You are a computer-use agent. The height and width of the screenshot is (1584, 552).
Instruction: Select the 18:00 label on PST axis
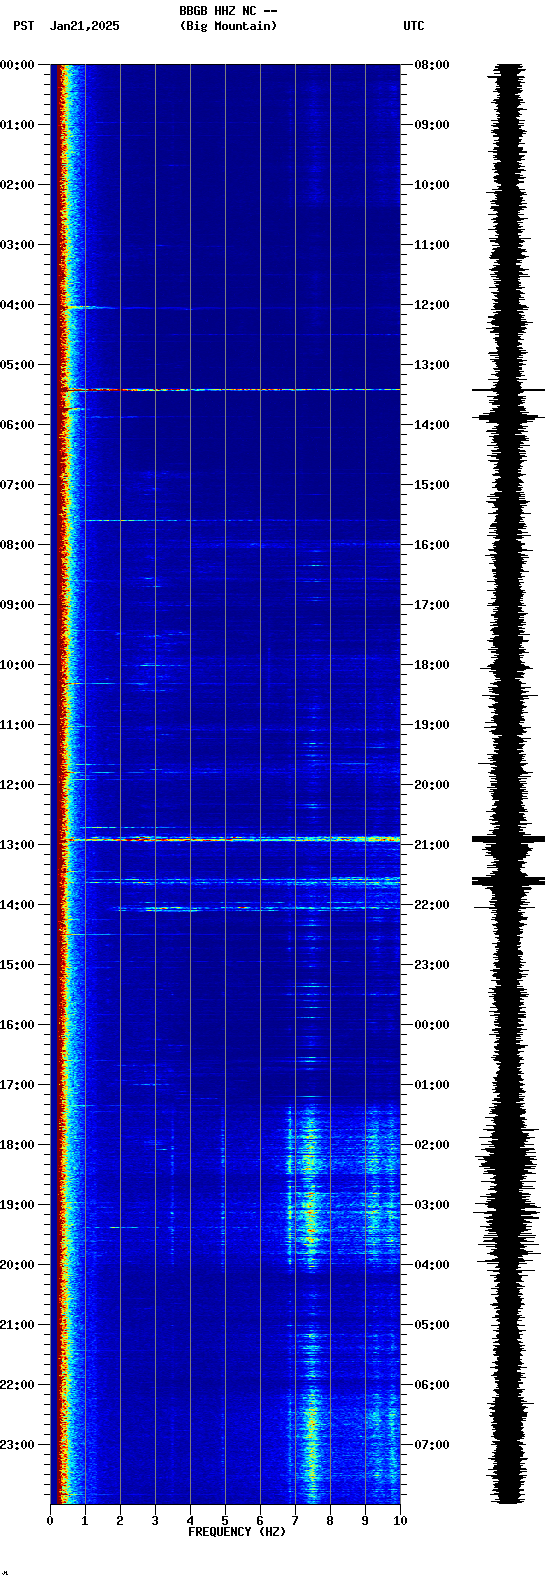[x=17, y=1145]
